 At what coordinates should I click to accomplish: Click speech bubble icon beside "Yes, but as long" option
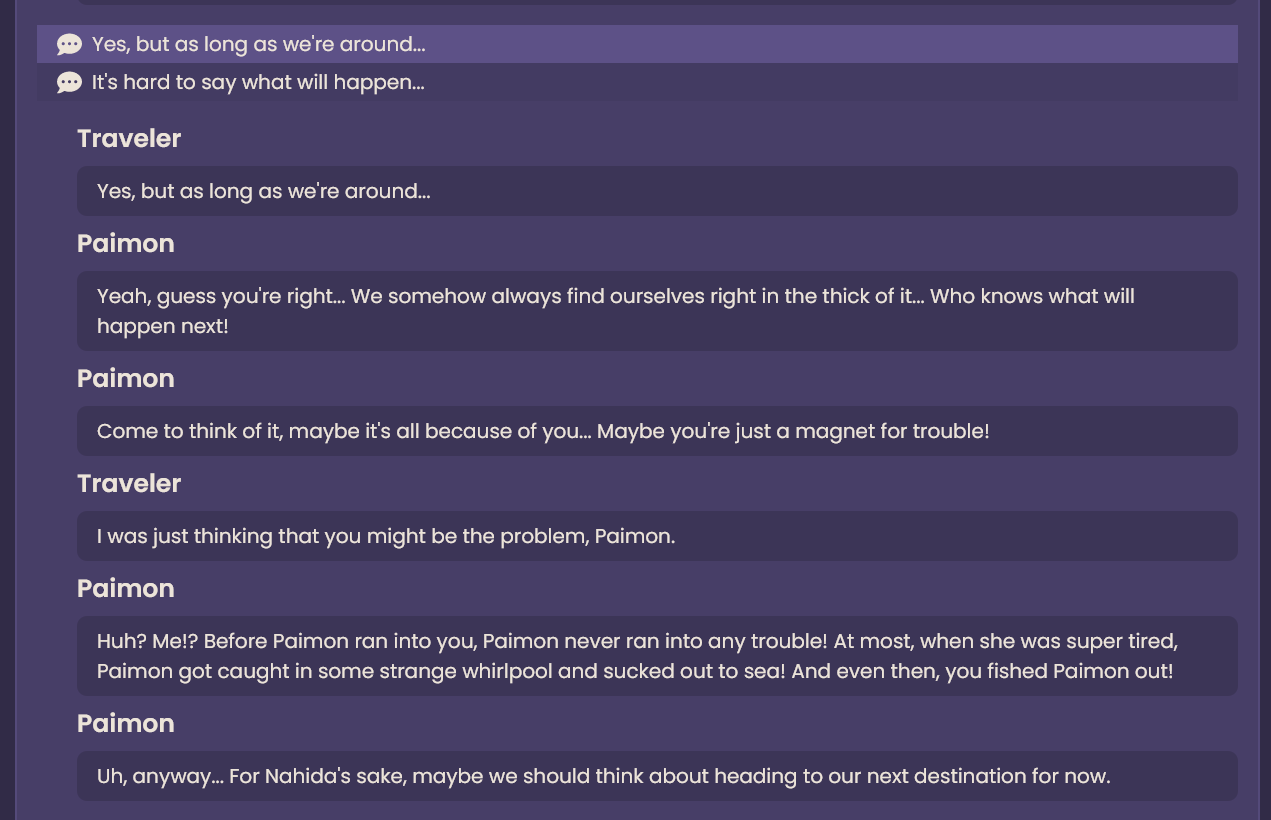(x=69, y=45)
